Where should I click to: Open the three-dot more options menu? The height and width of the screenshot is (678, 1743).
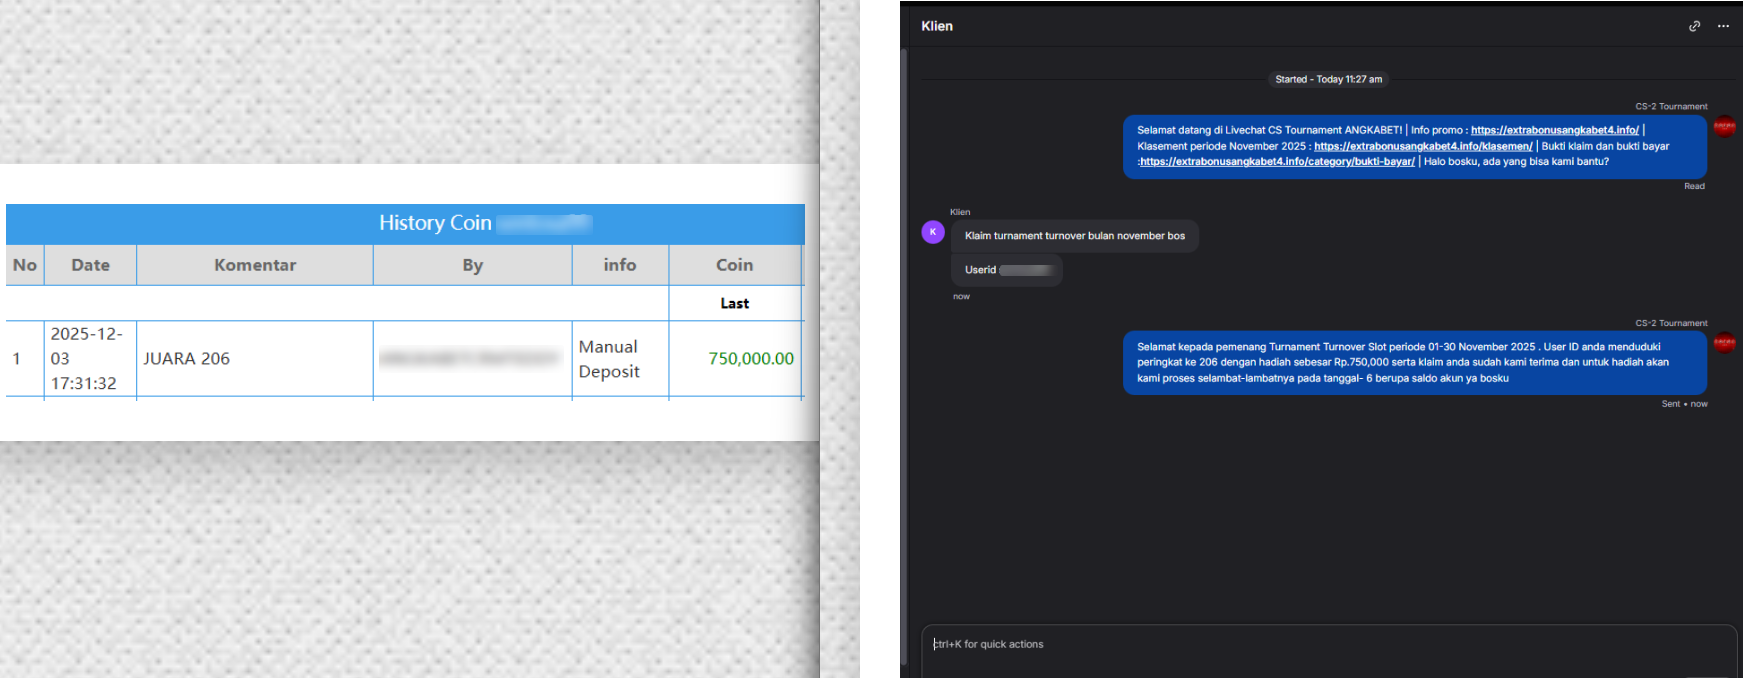click(1723, 26)
